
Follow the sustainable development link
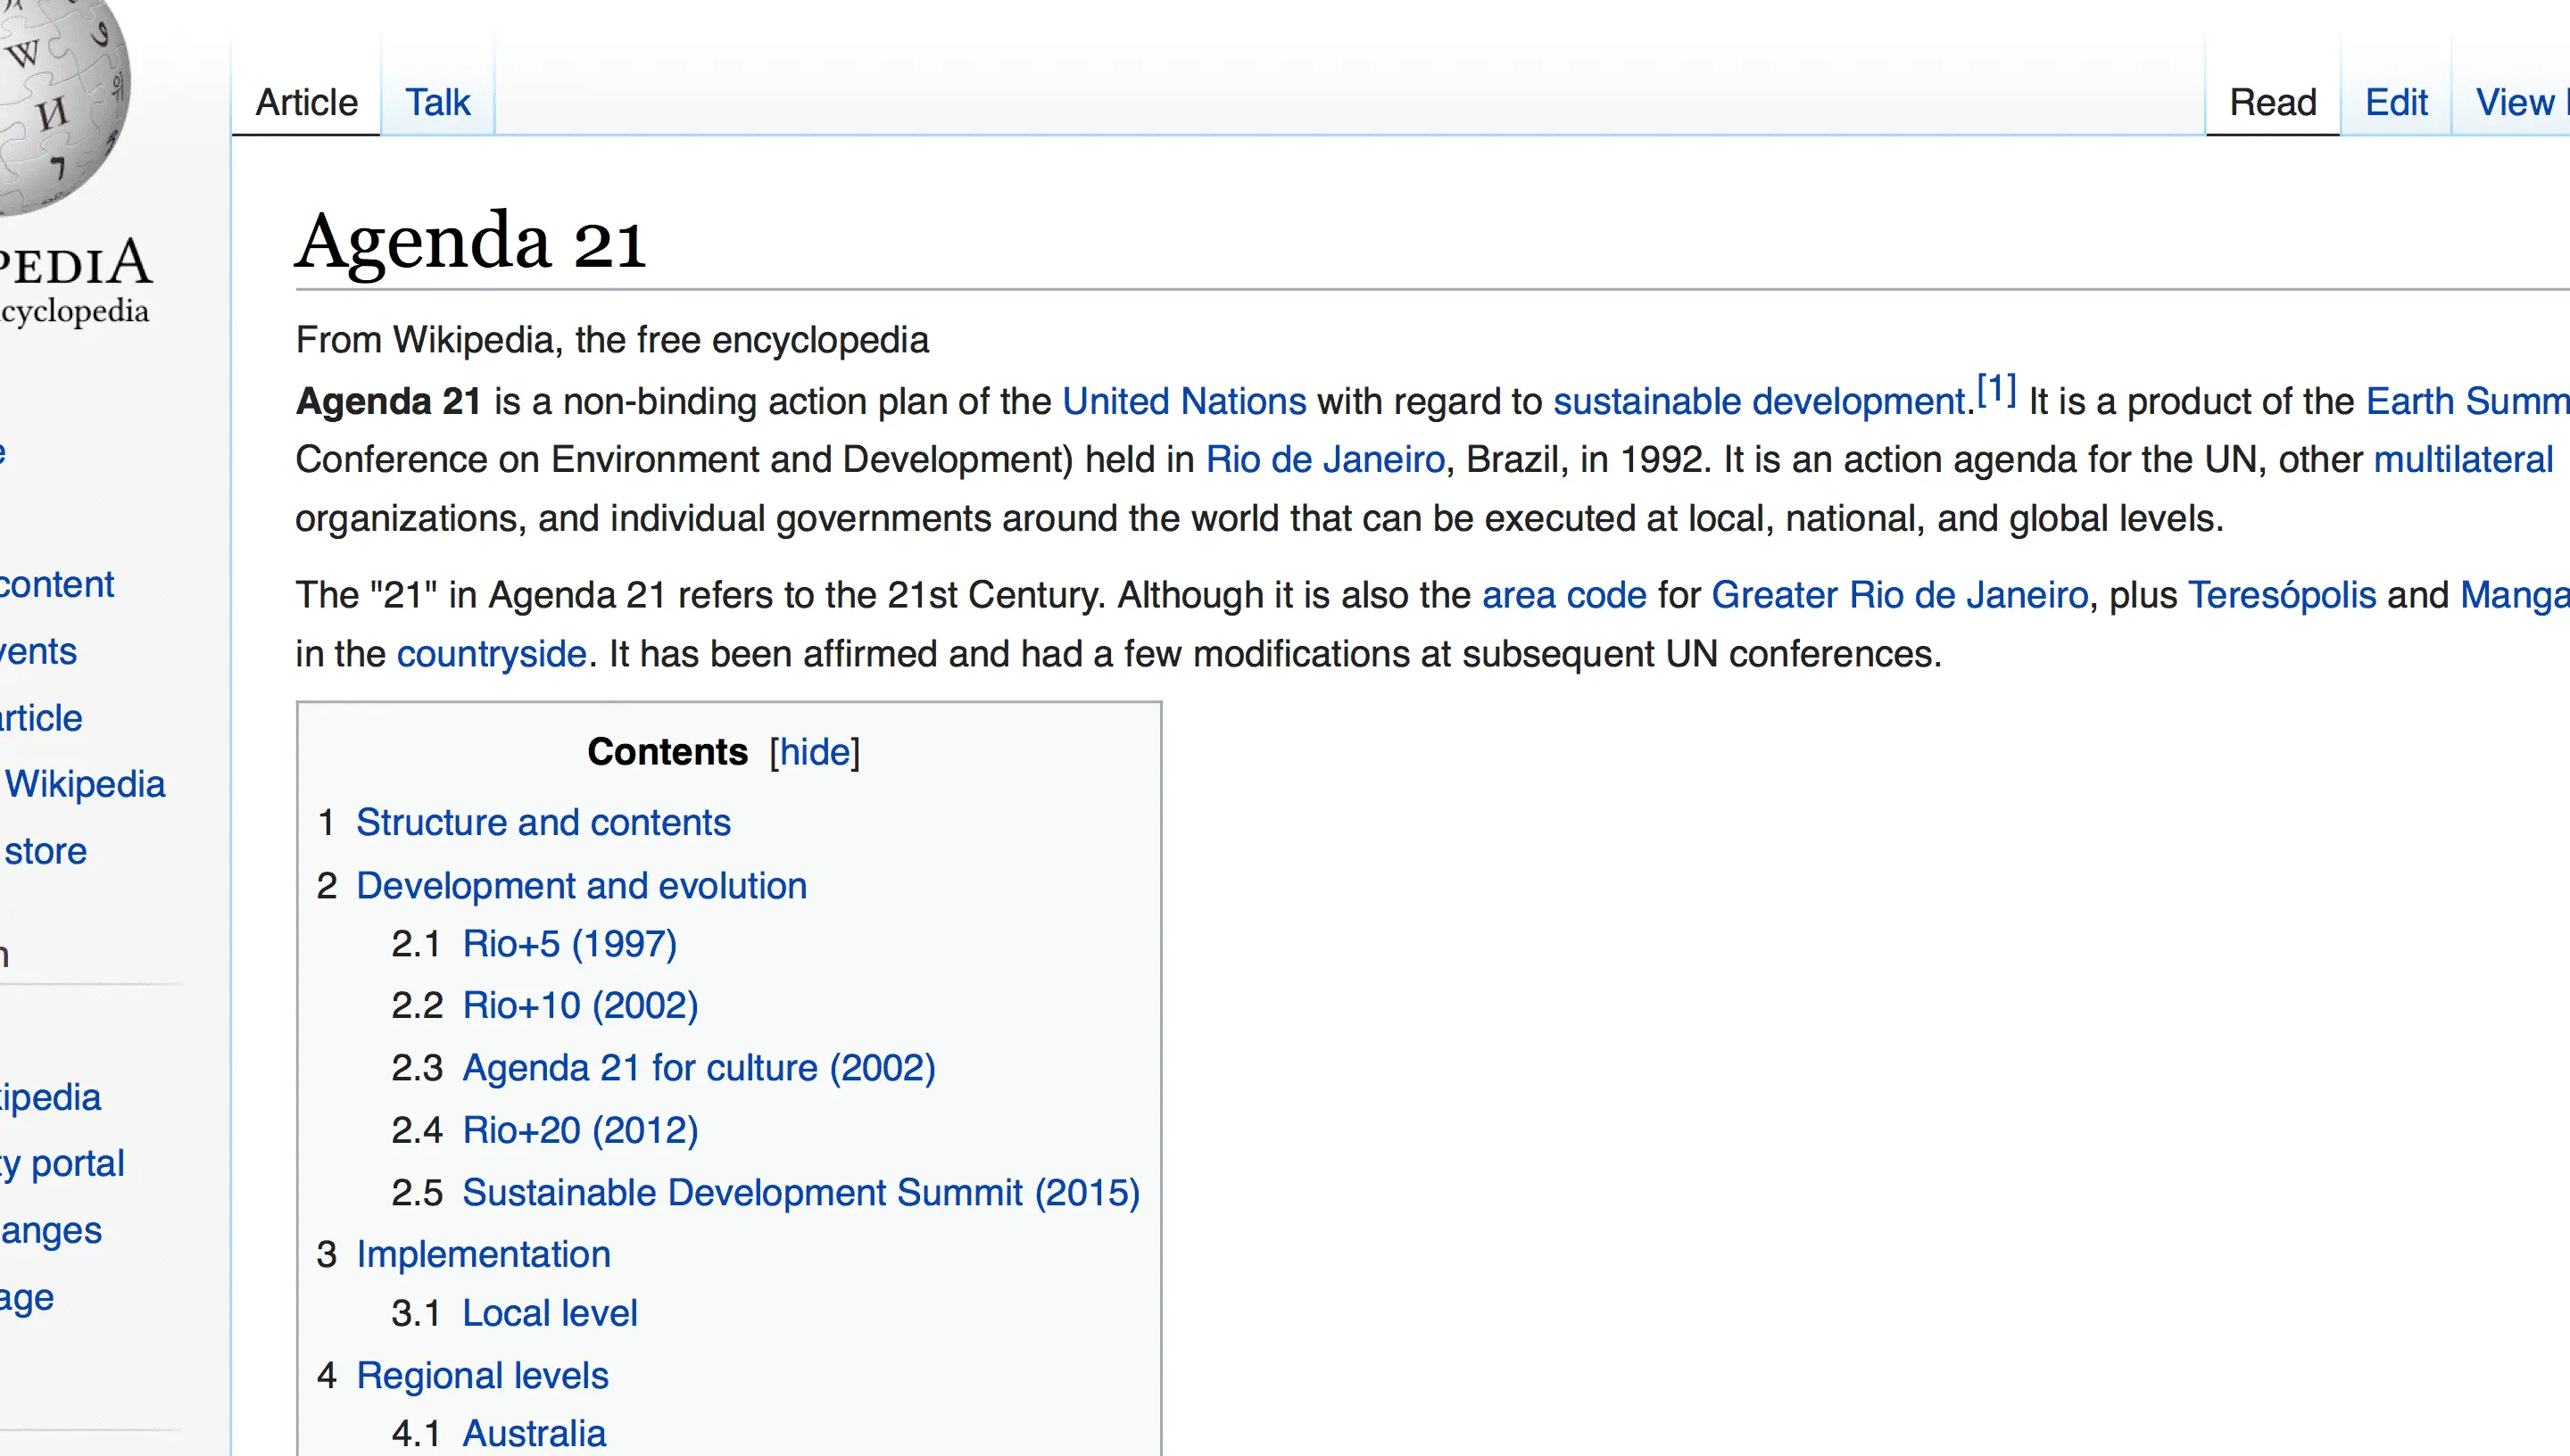pos(1758,401)
